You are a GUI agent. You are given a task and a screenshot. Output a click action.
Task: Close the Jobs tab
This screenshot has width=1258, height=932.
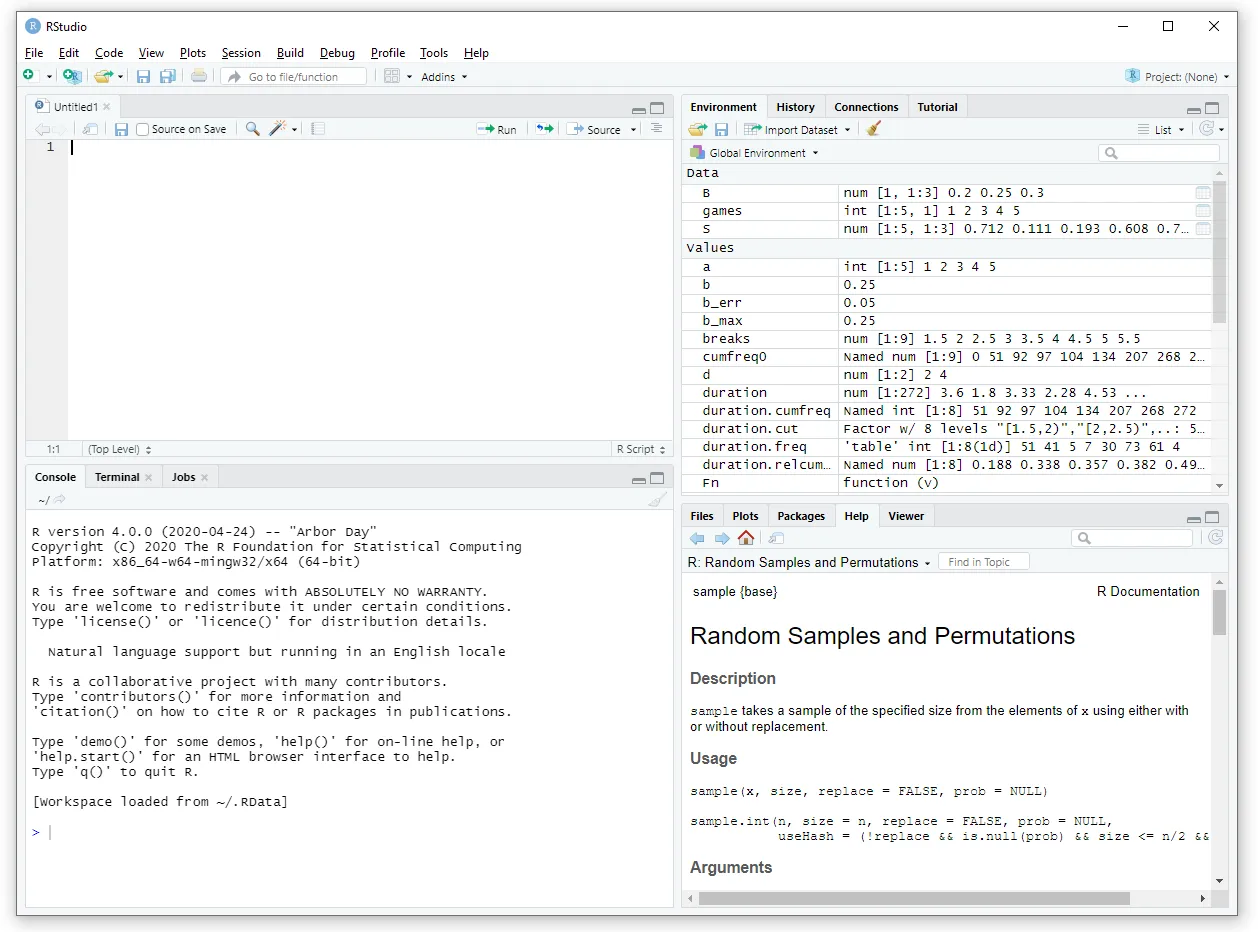[205, 477]
